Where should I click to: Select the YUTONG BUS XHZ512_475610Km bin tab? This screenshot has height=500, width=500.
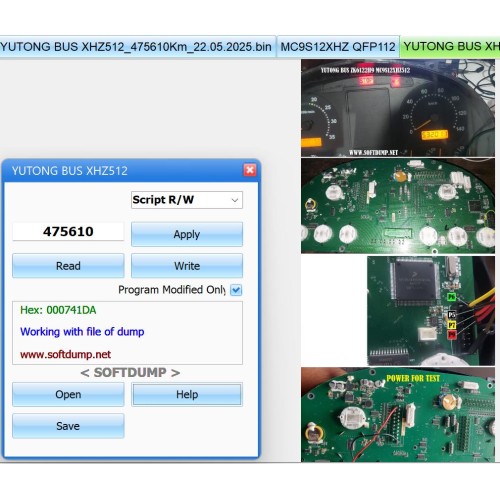(x=137, y=47)
